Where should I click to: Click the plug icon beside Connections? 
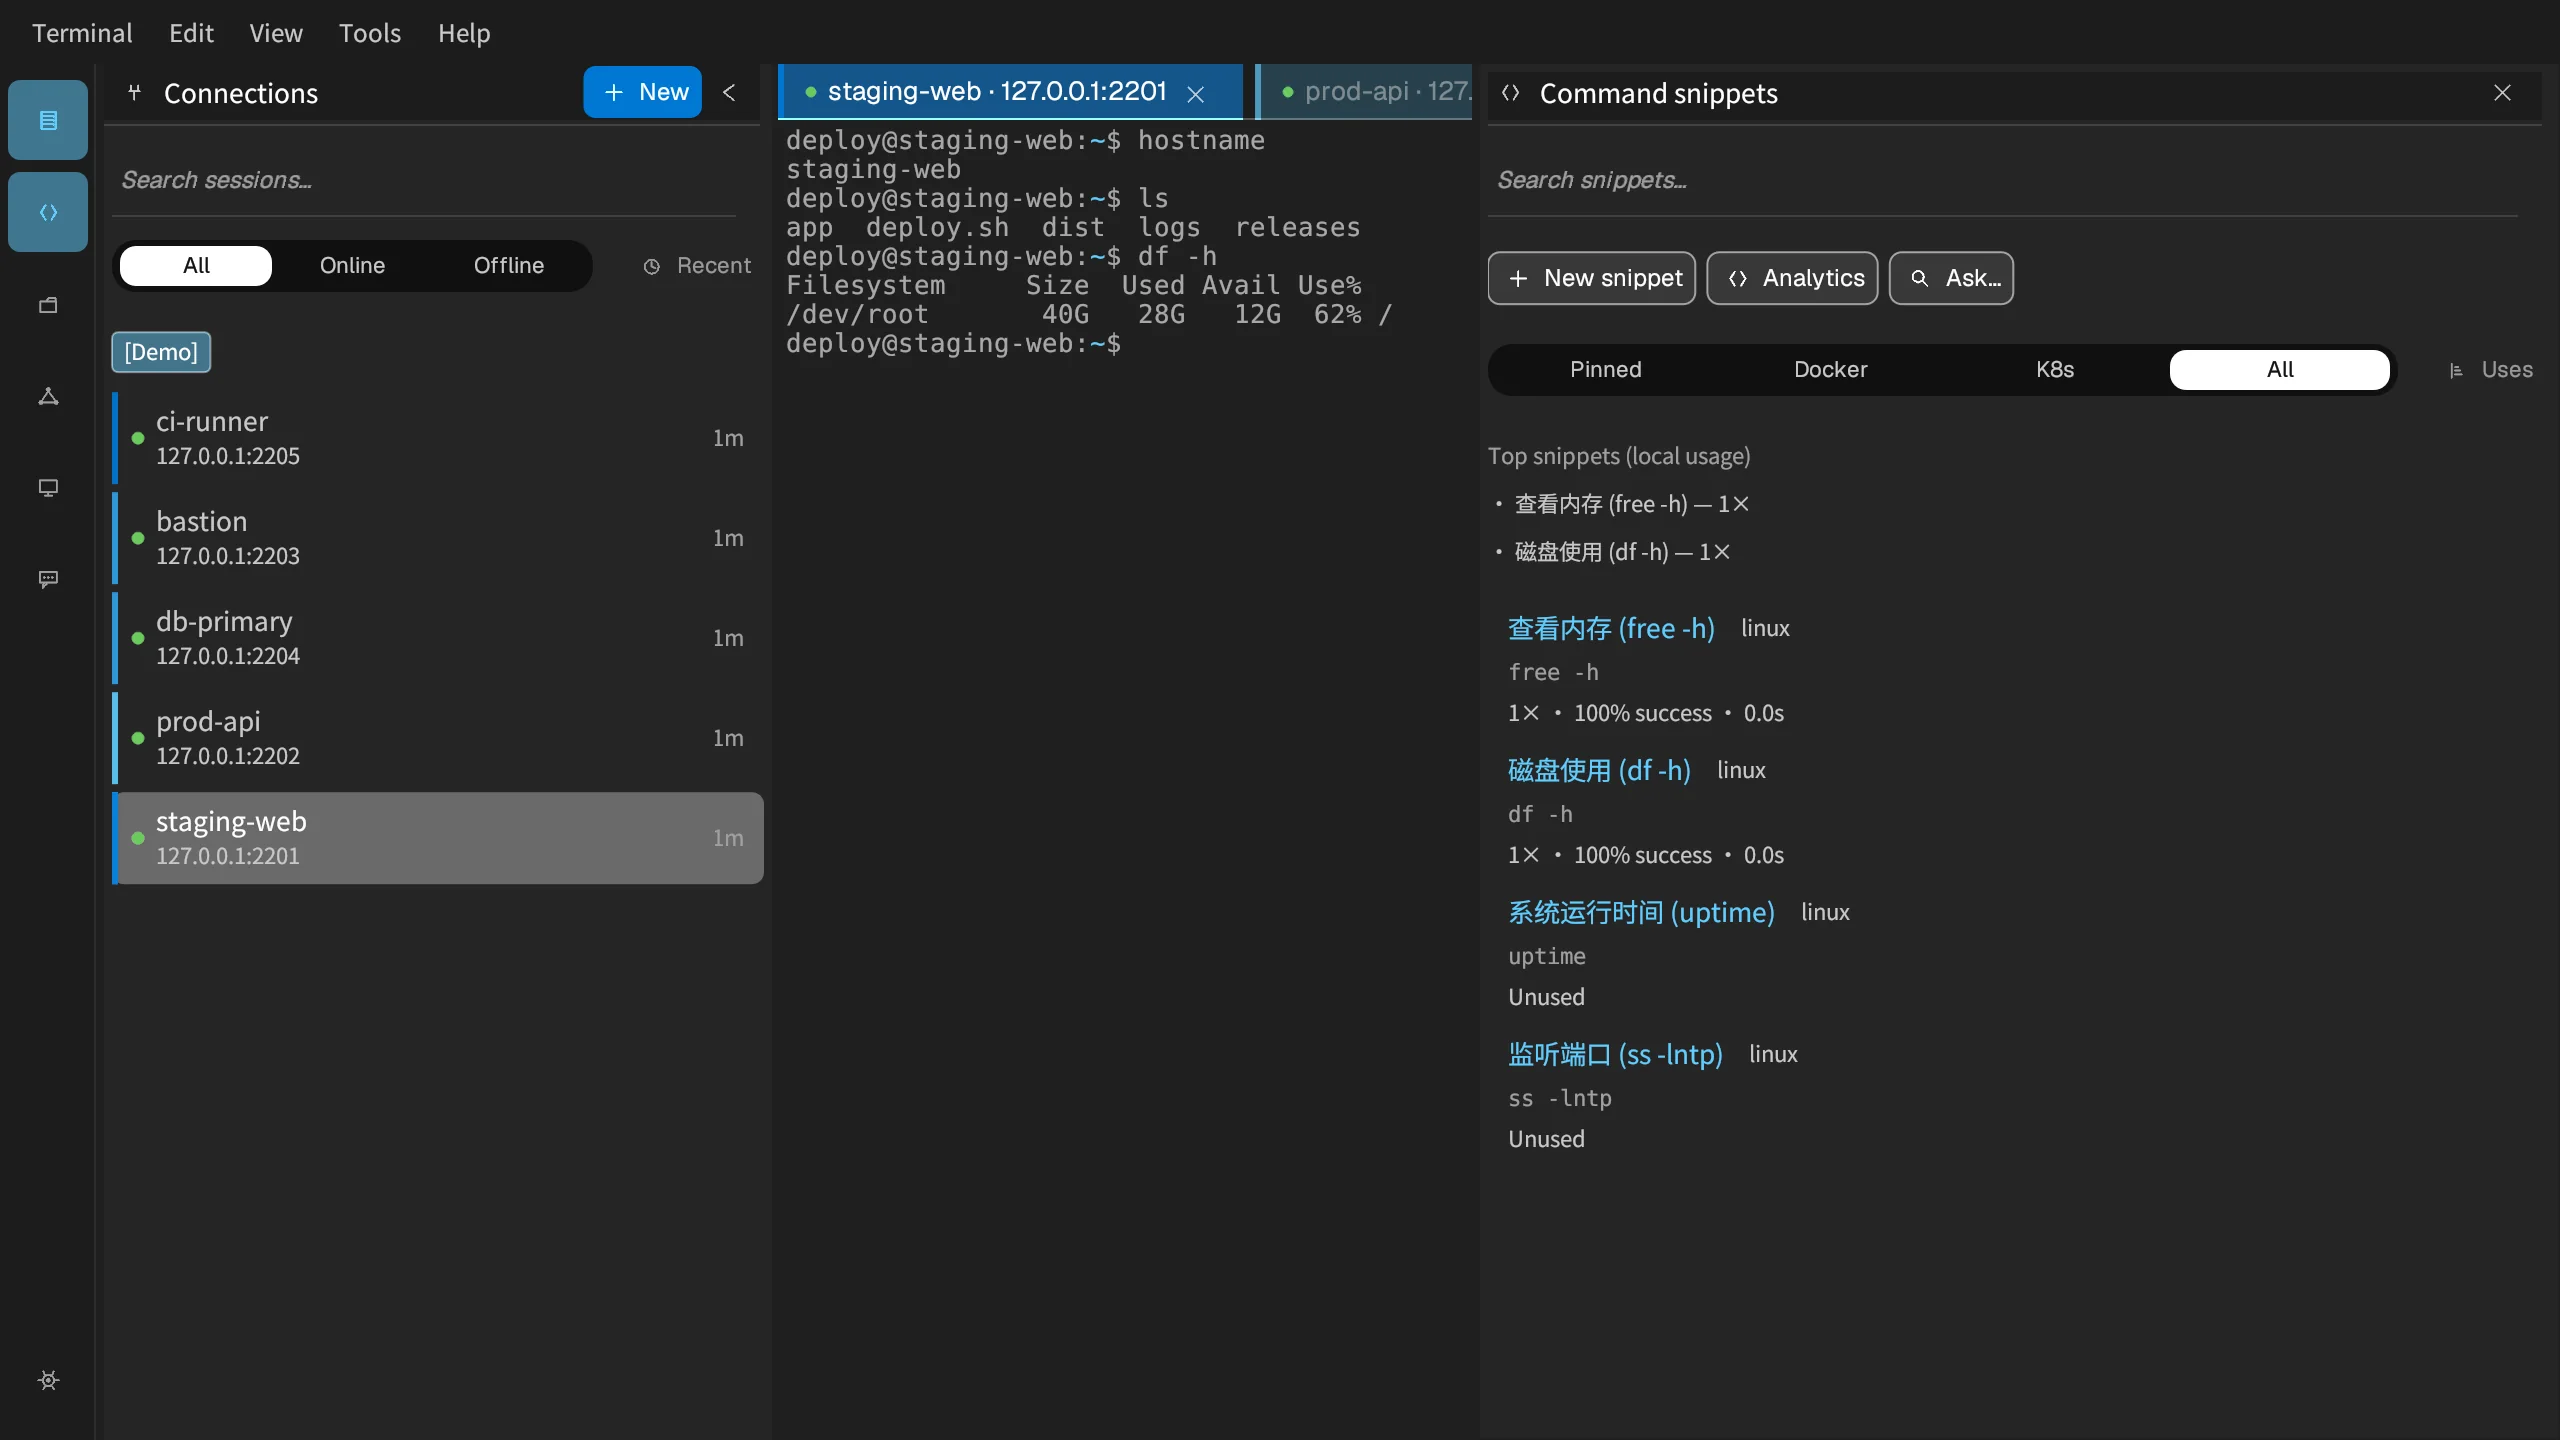click(134, 93)
